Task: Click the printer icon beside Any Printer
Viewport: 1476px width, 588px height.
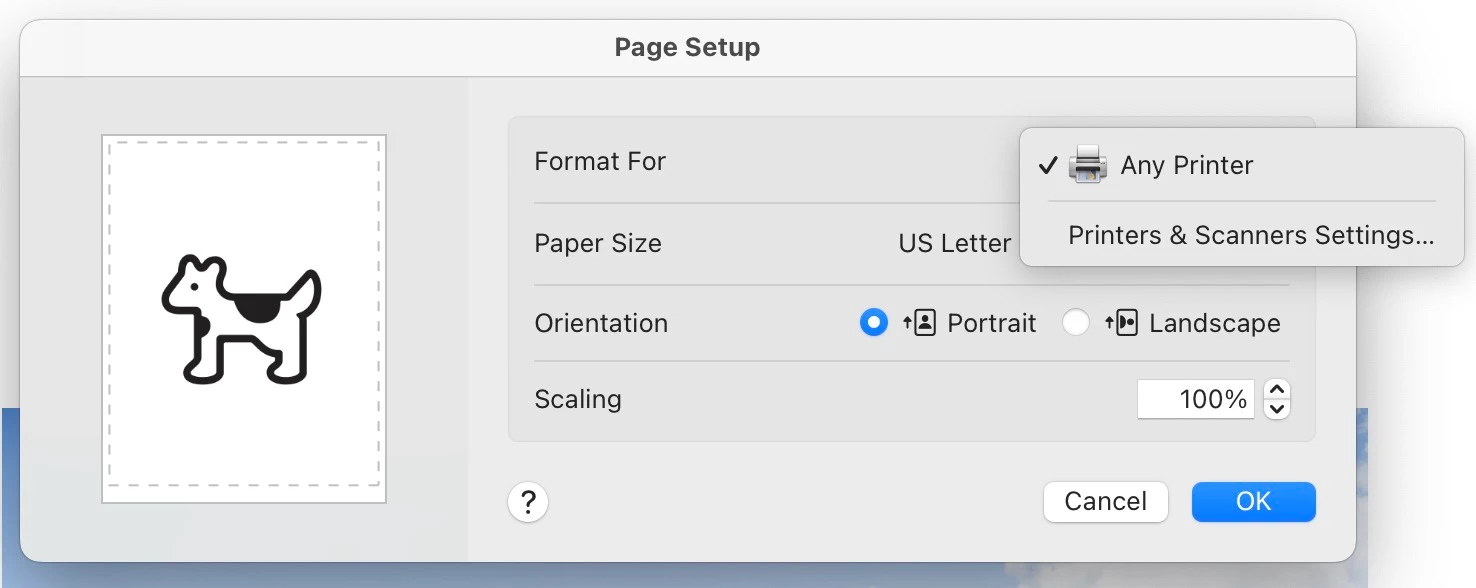Action: [x=1087, y=165]
